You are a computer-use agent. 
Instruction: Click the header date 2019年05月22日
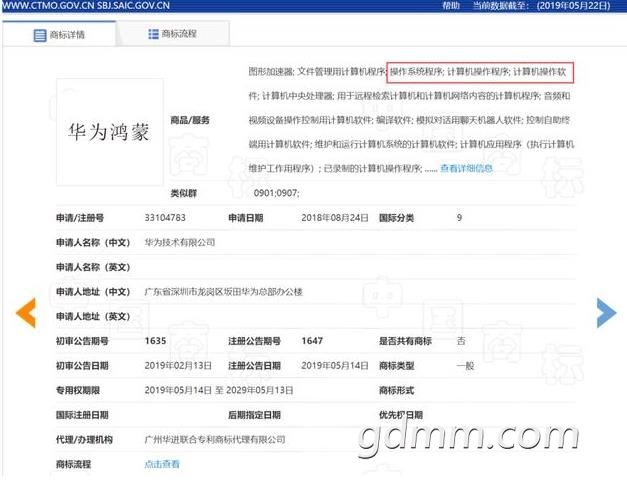pyautogui.click(x=573, y=6)
